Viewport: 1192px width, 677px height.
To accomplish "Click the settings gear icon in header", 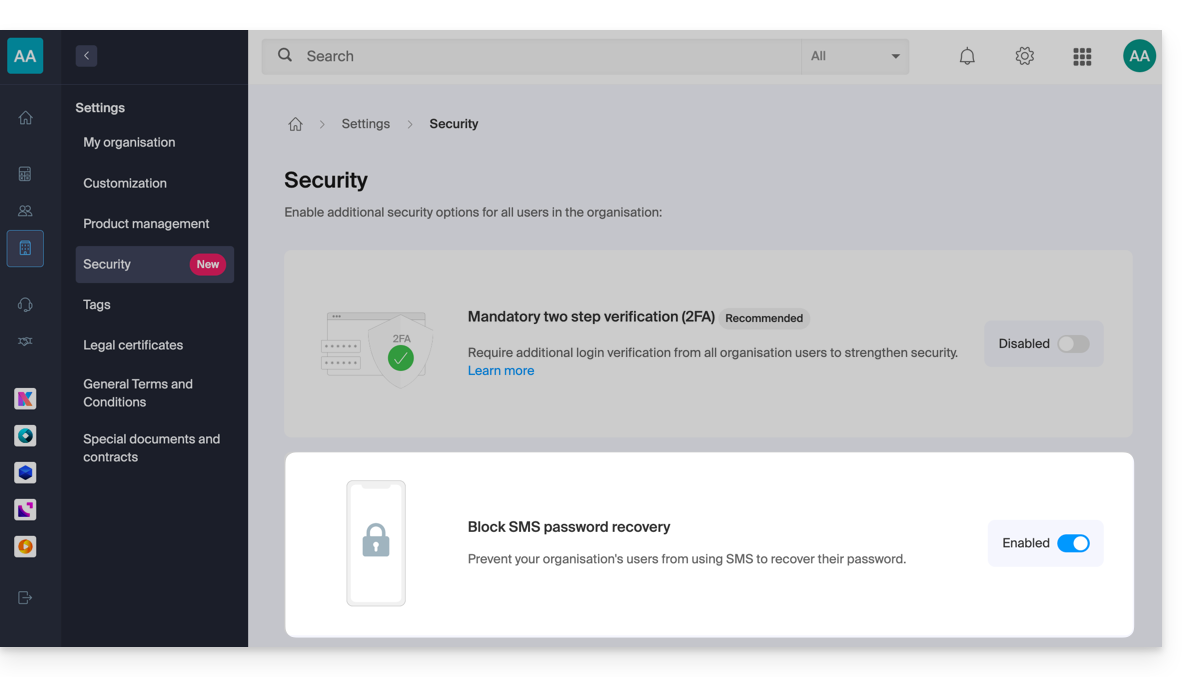I will click(x=1024, y=57).
